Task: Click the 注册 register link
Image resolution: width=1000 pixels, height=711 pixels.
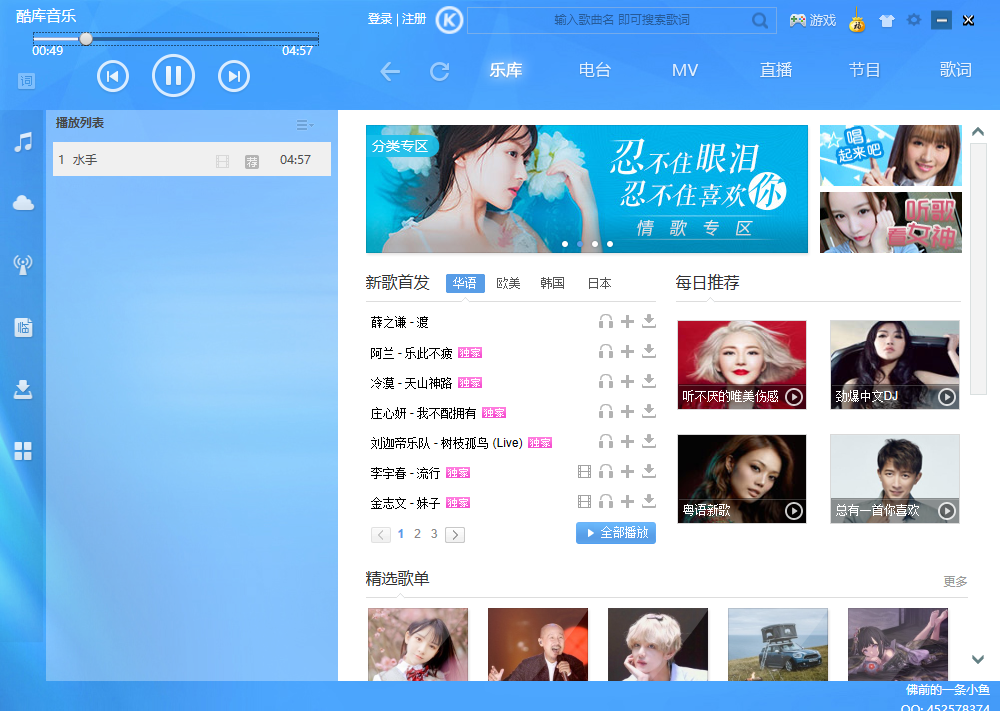Action: click(414, 19)
